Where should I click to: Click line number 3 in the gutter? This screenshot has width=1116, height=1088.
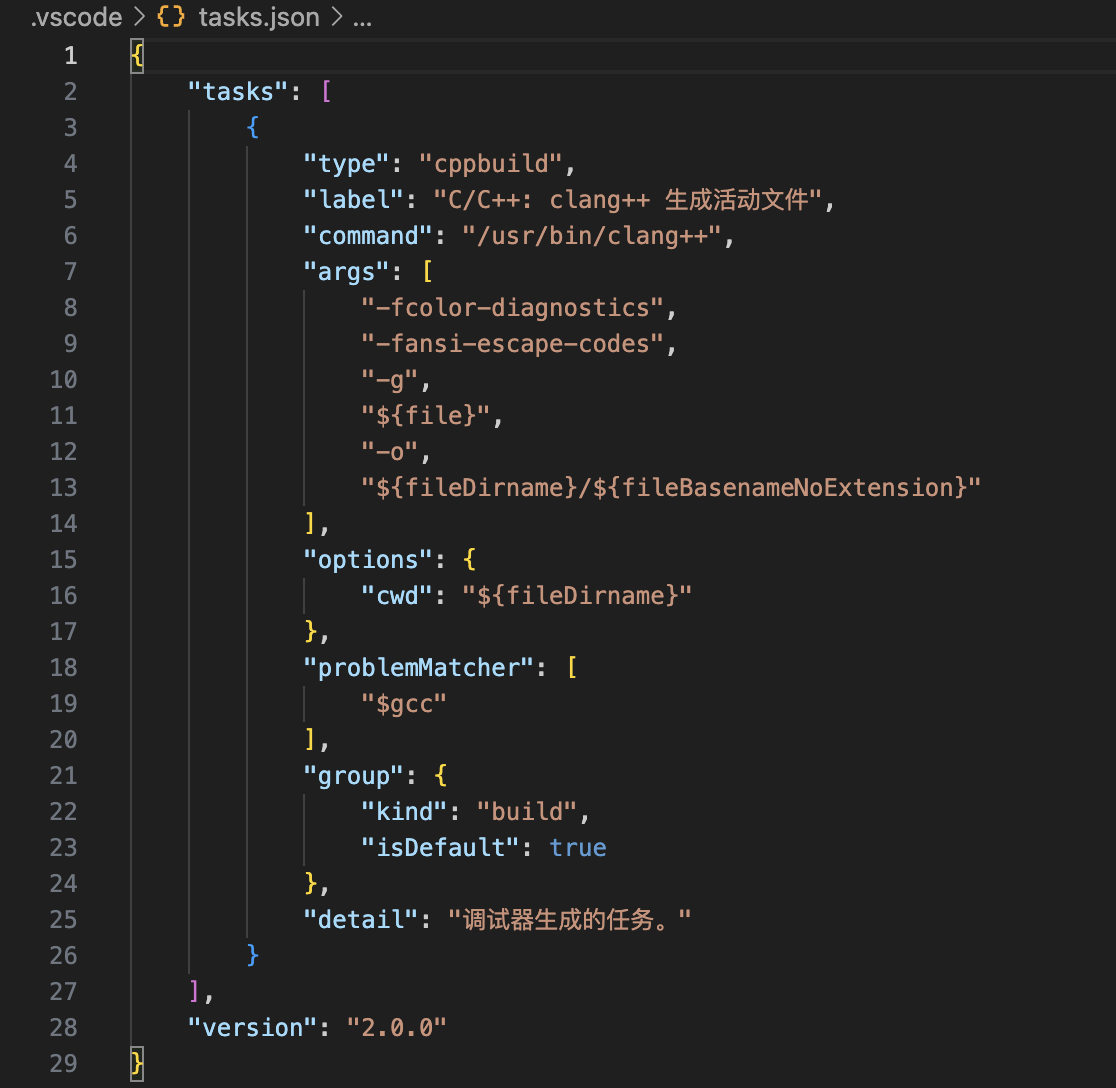(x=70, y=127)
